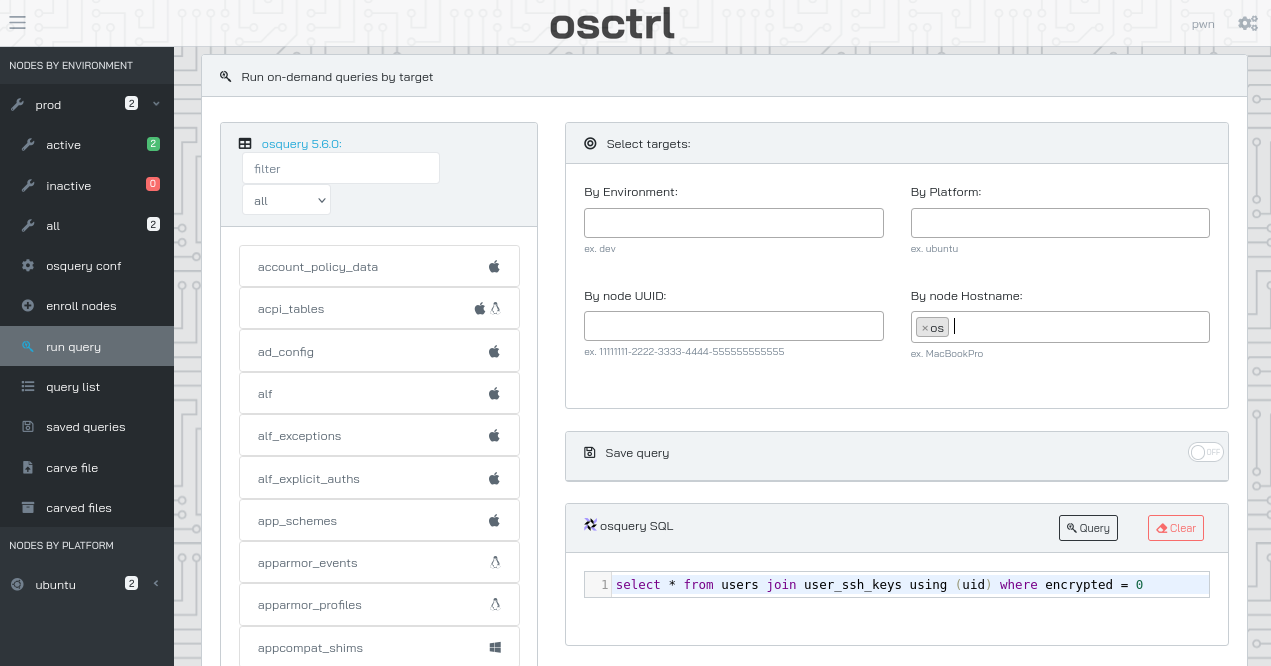Click the Select targets bullseye icon
The image size is (1271, 666).
coord(590,144)
